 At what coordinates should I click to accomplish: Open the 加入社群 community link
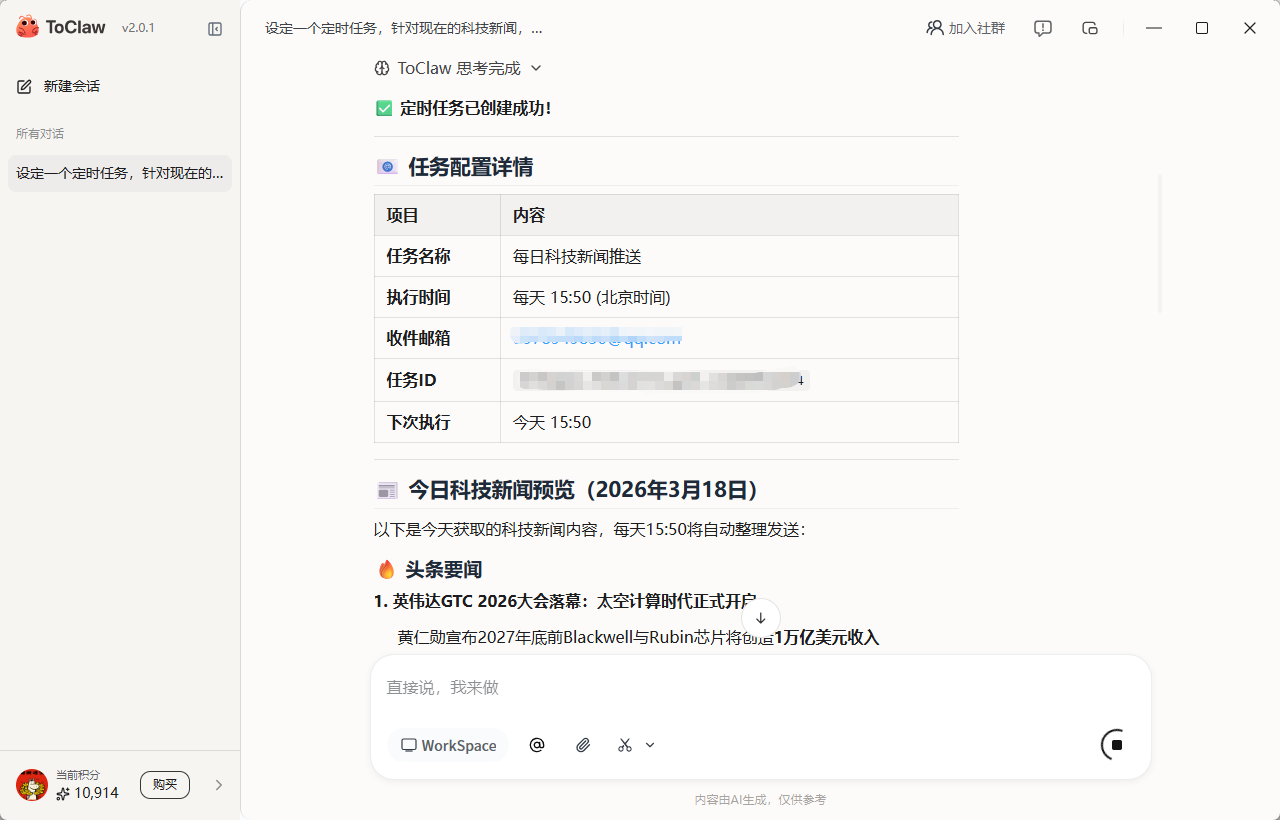tap(966, 28)
